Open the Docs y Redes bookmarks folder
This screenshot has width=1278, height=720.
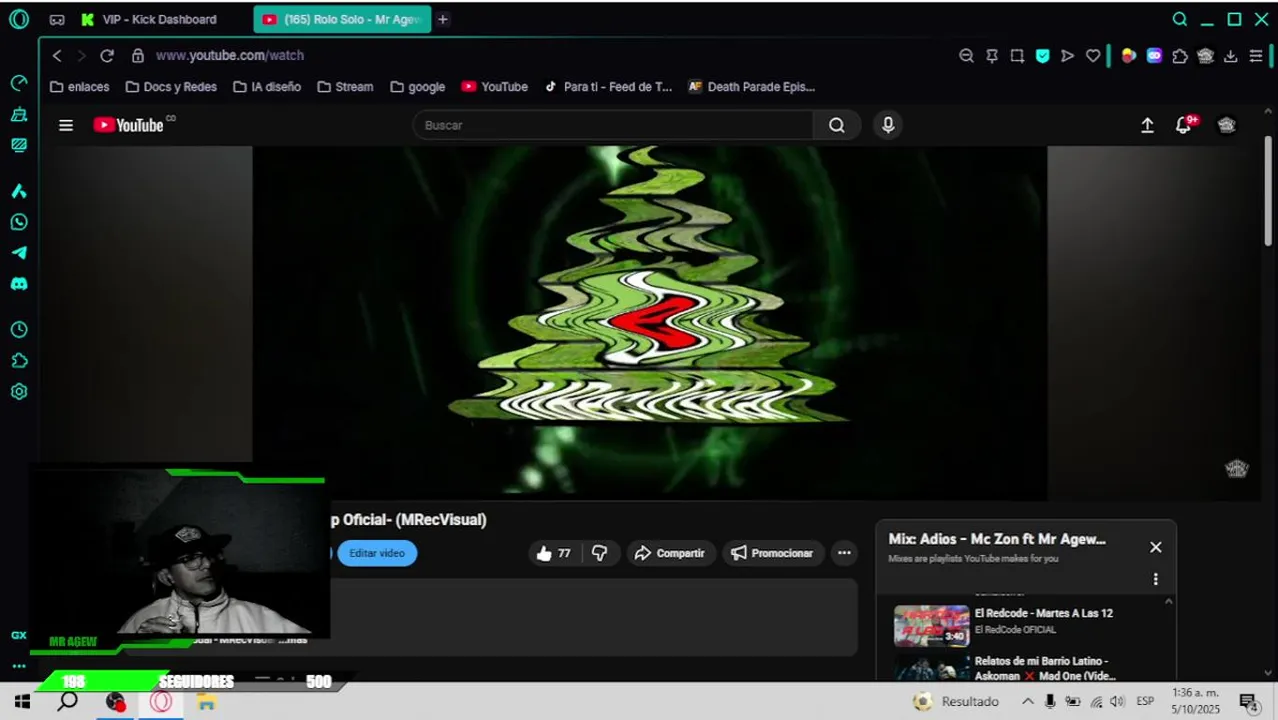click(171, 87)
